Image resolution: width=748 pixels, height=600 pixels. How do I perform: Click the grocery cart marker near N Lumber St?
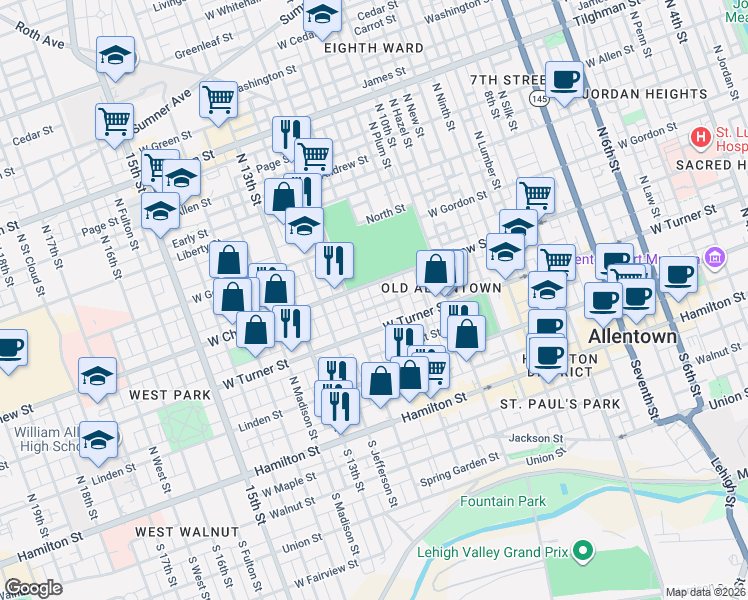click(535, 197)
